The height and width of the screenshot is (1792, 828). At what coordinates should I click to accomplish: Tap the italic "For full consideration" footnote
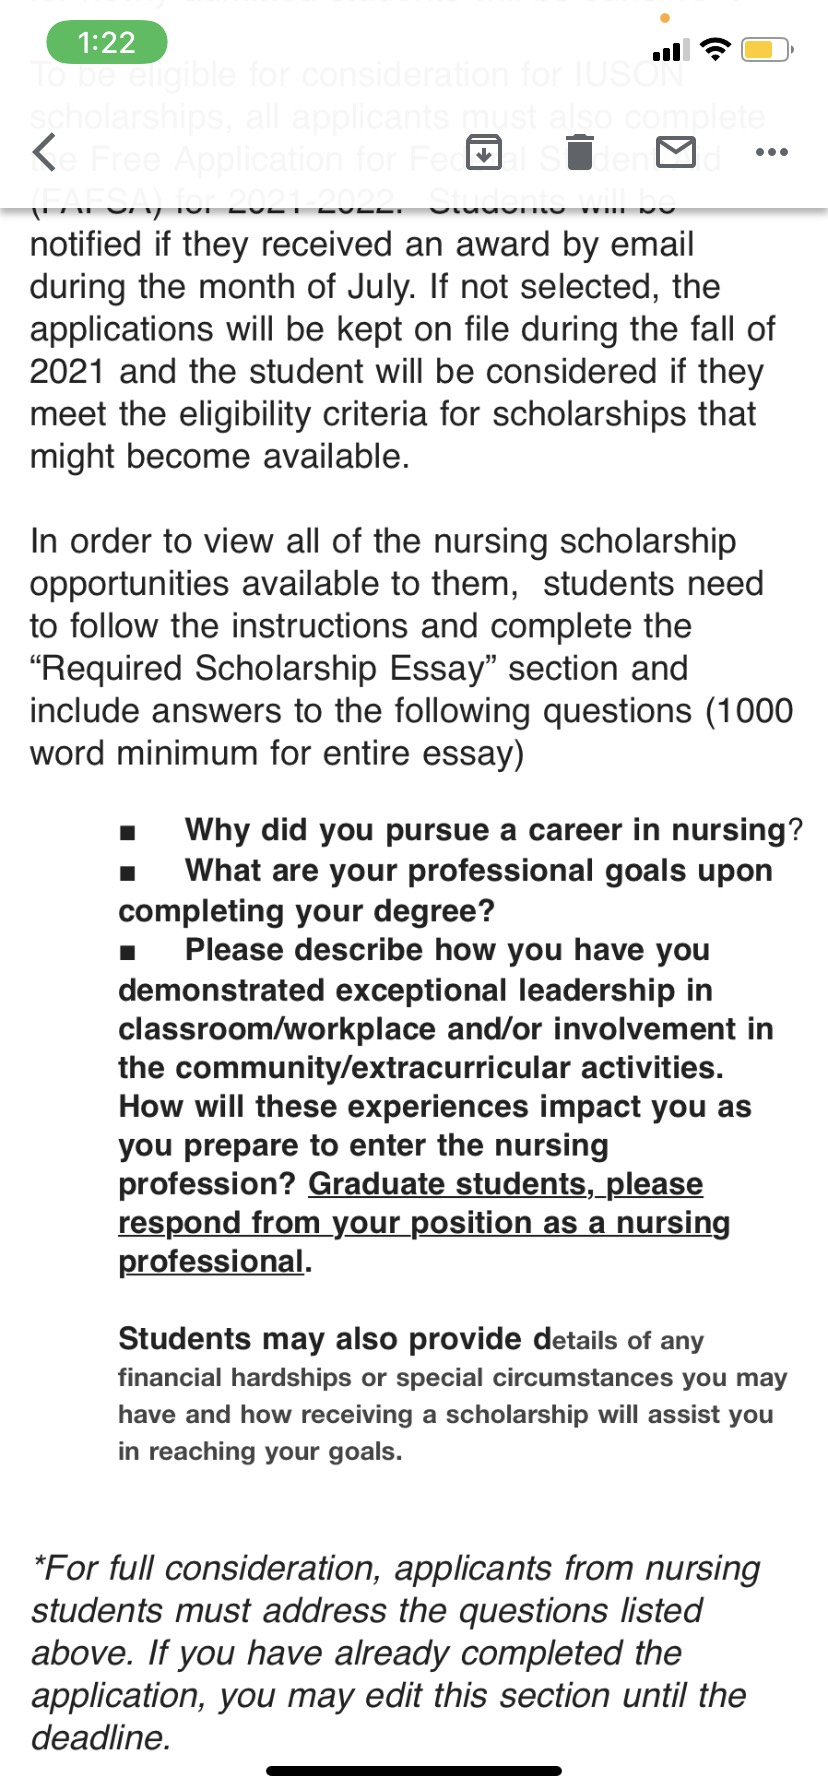396,1652
